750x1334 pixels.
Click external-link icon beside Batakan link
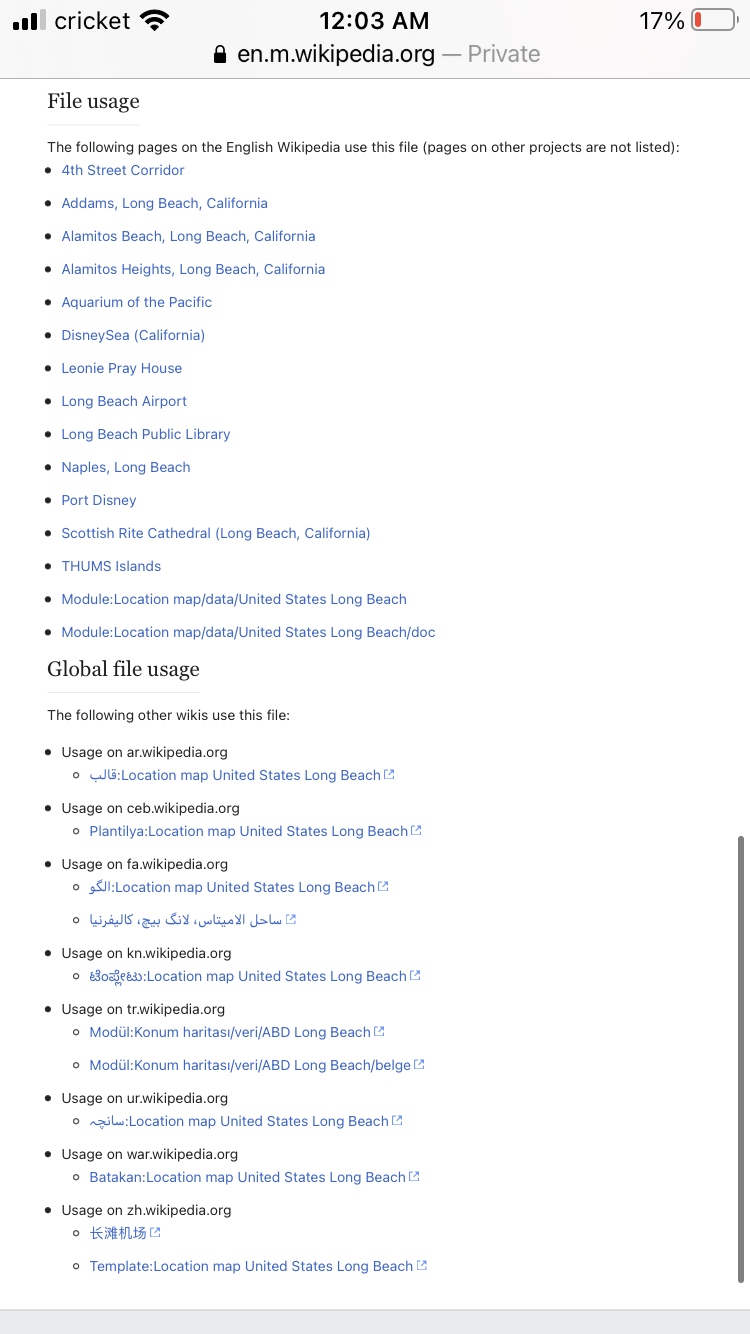[415, 1177]
